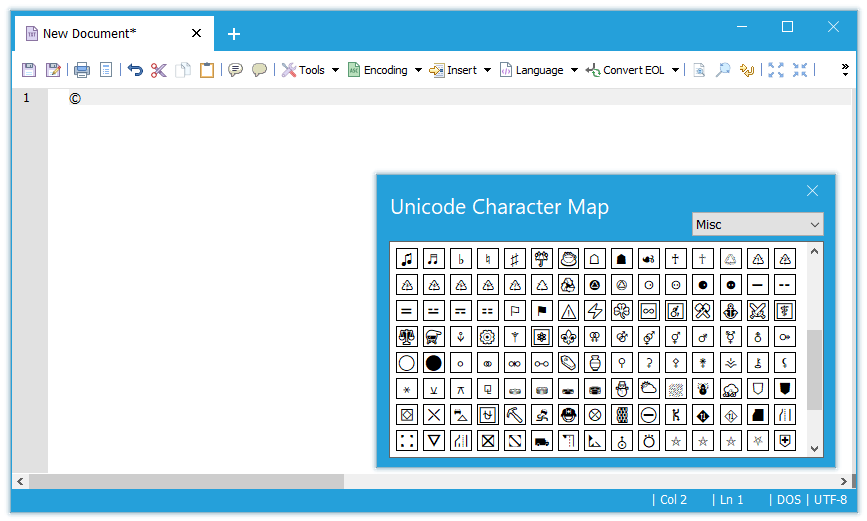The image size is (867, 521).
Task: Click the Paste clipboard icon
Action: click(x=207, y=70)
